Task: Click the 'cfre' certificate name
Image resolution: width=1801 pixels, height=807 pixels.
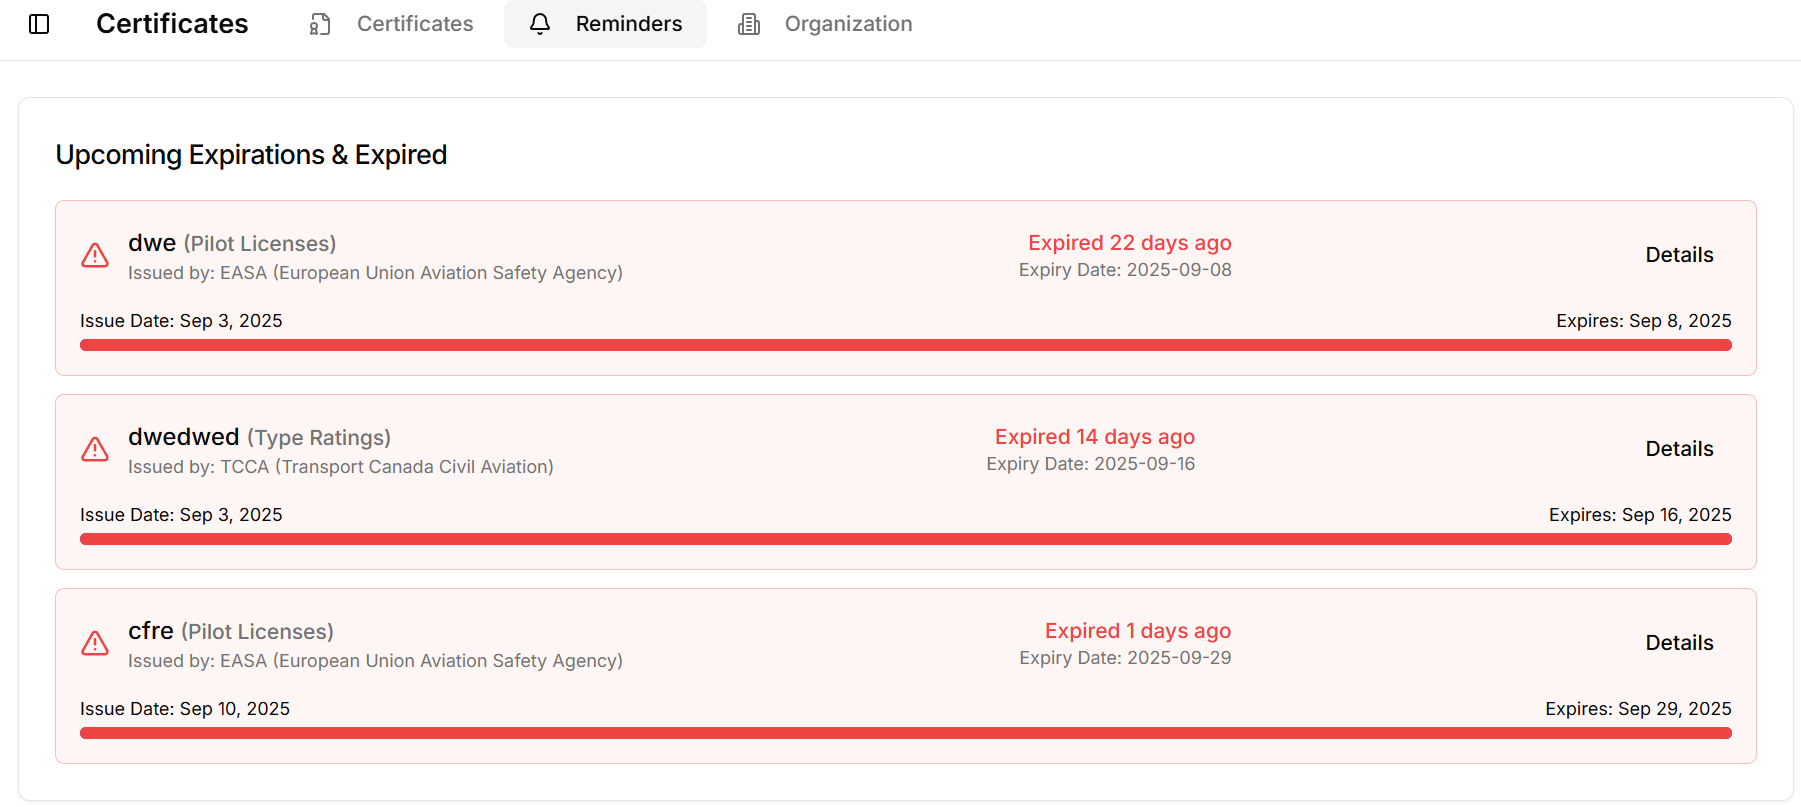Action: [x=151, y=631]
